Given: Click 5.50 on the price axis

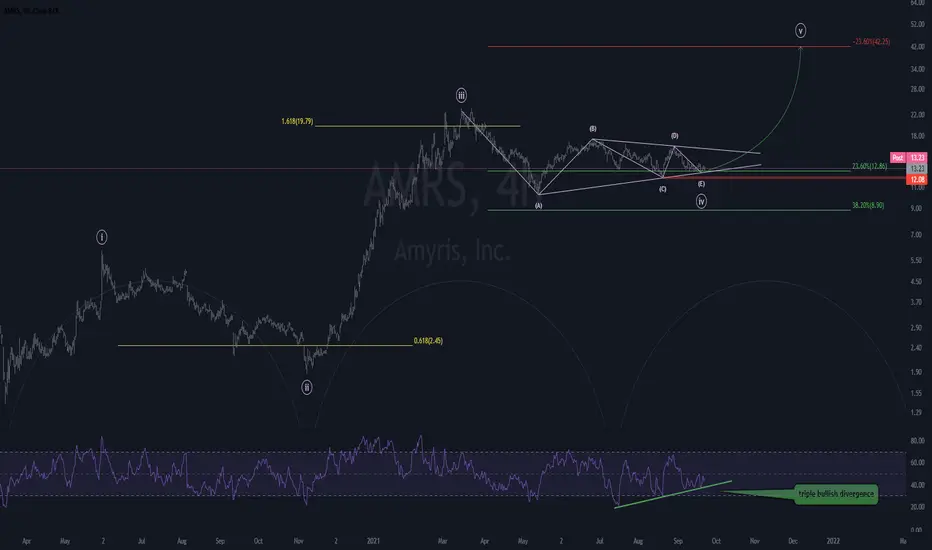Looking at the screenshot, I should point(917,260).
